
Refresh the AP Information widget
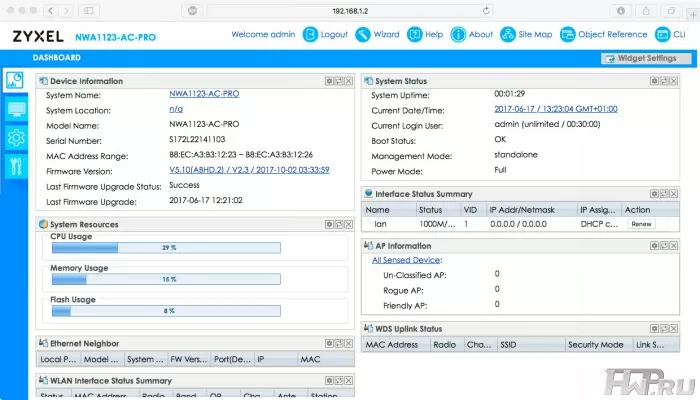pos(664,246)
